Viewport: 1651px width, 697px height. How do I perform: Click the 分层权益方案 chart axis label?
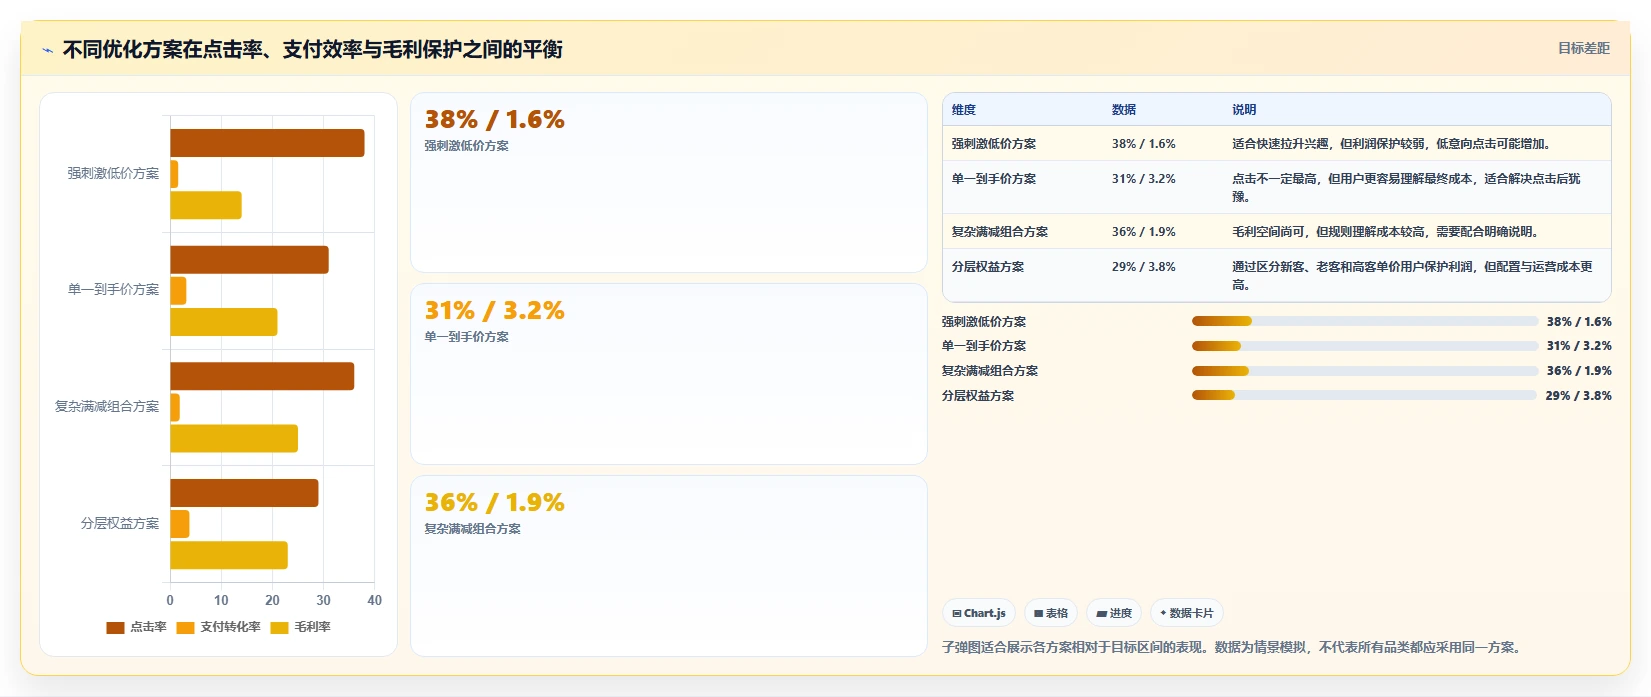tap(120, 524)
